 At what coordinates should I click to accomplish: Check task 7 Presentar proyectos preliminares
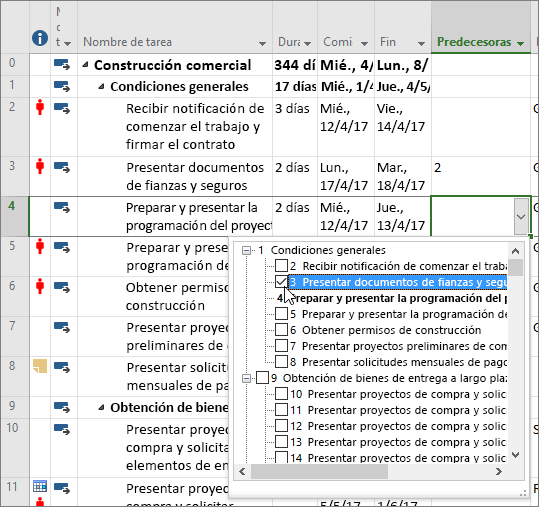click(281, 346)
